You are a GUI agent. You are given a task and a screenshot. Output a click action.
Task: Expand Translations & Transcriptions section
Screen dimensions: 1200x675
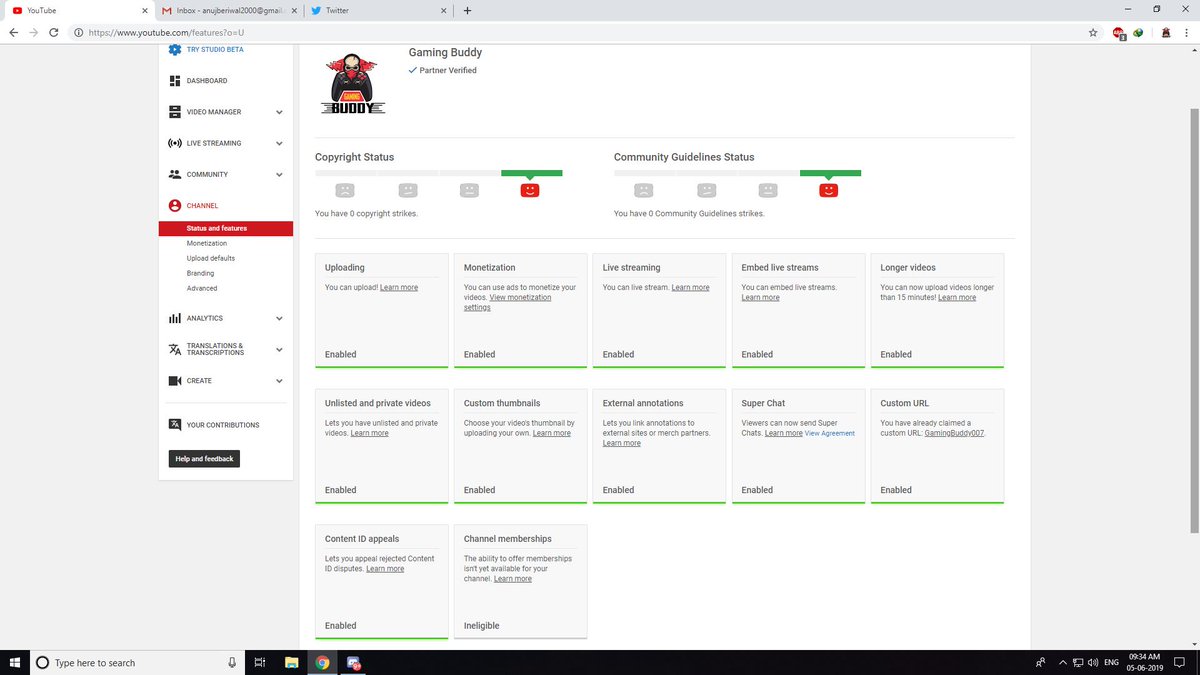tap(279, 349)
